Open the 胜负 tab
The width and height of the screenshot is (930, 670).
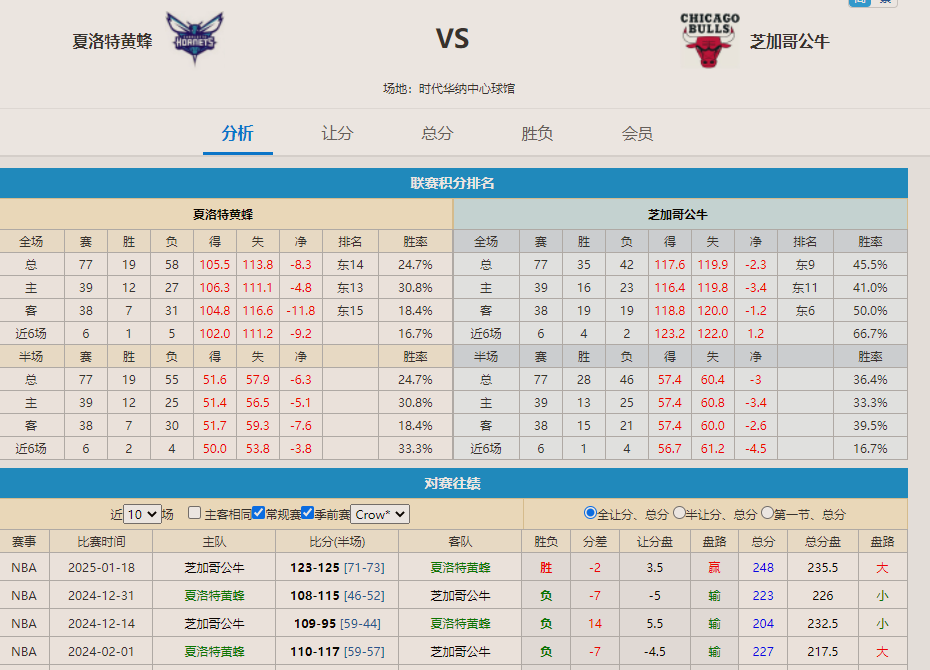pyautogui.click(x=536, y=132)
